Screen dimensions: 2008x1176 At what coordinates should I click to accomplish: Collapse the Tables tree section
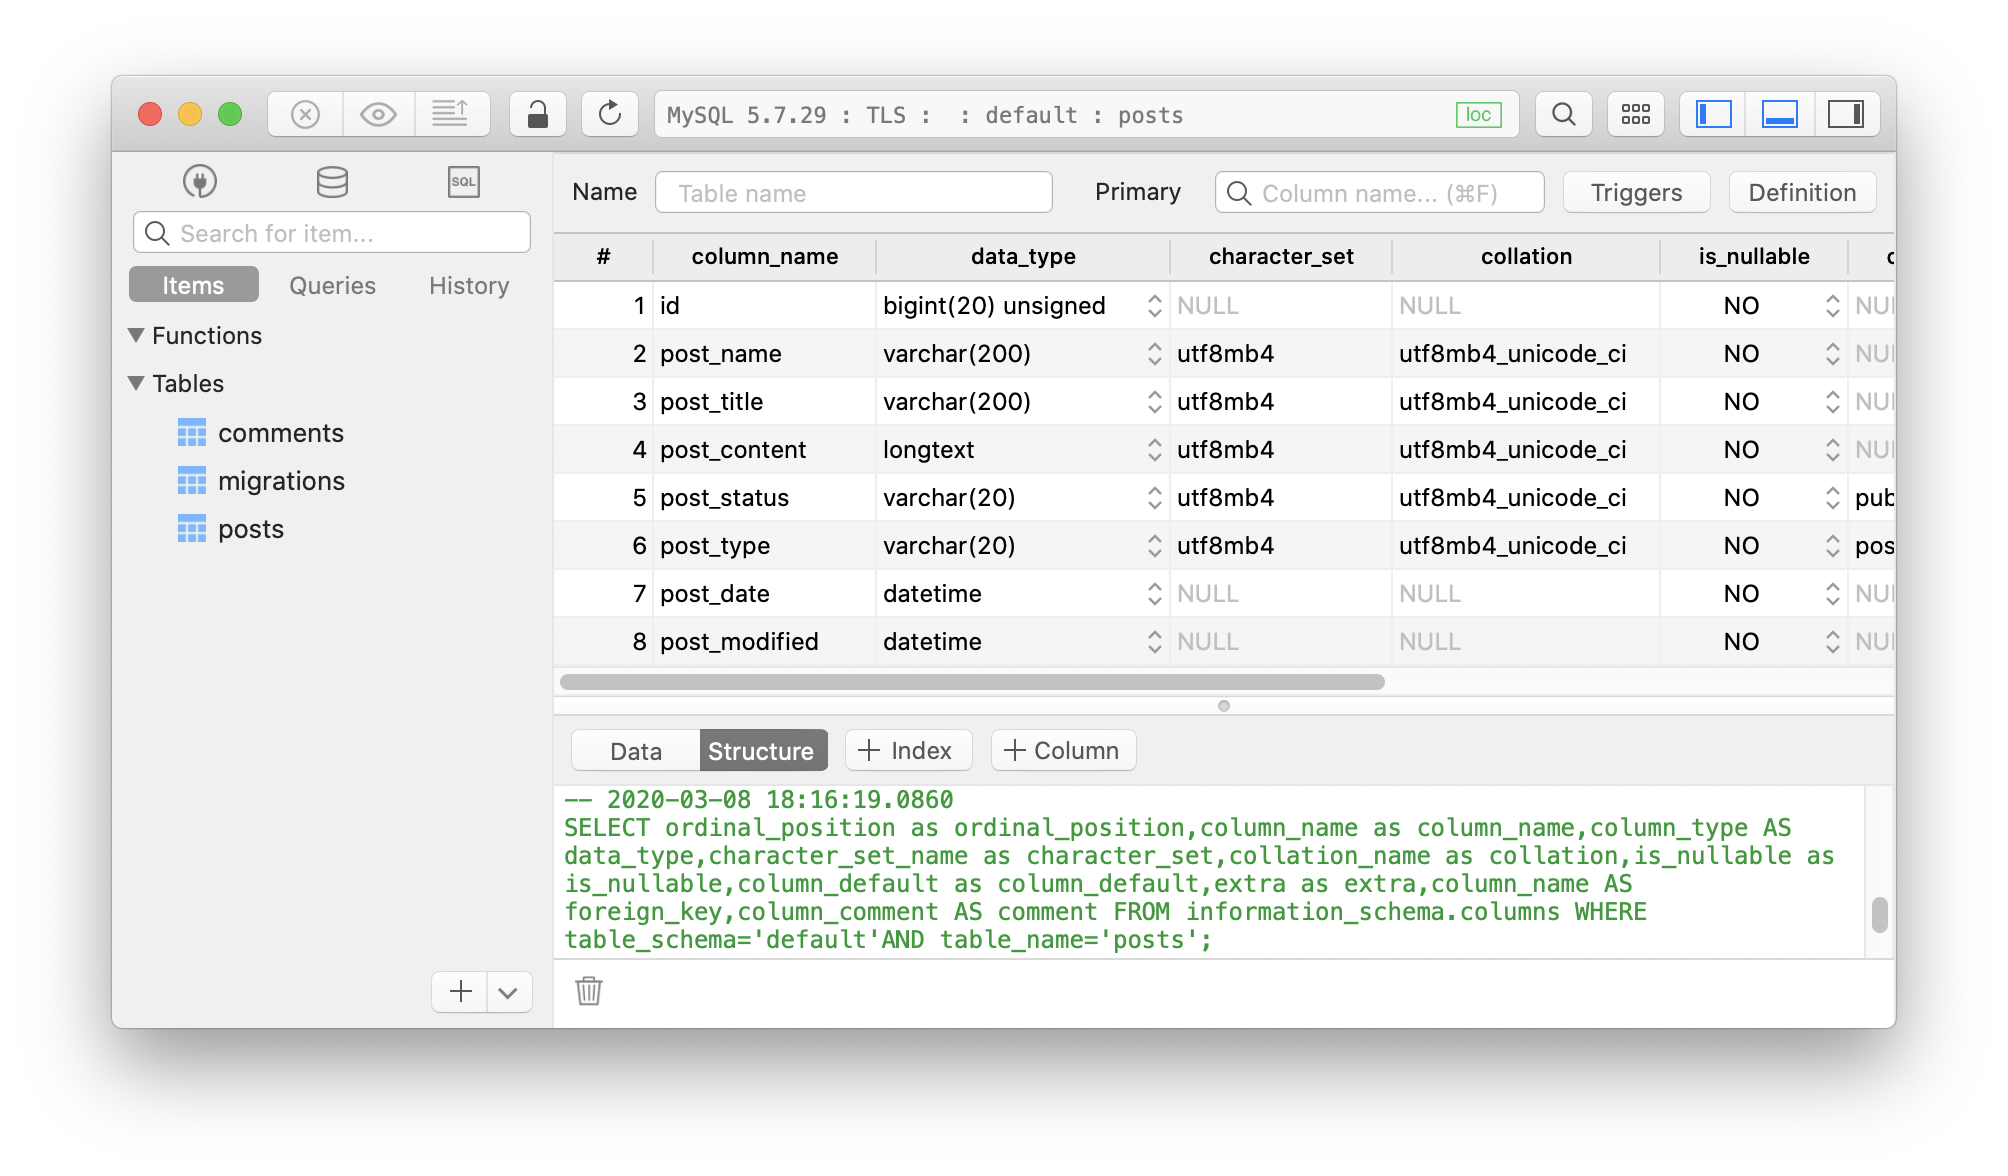point(137,383)
